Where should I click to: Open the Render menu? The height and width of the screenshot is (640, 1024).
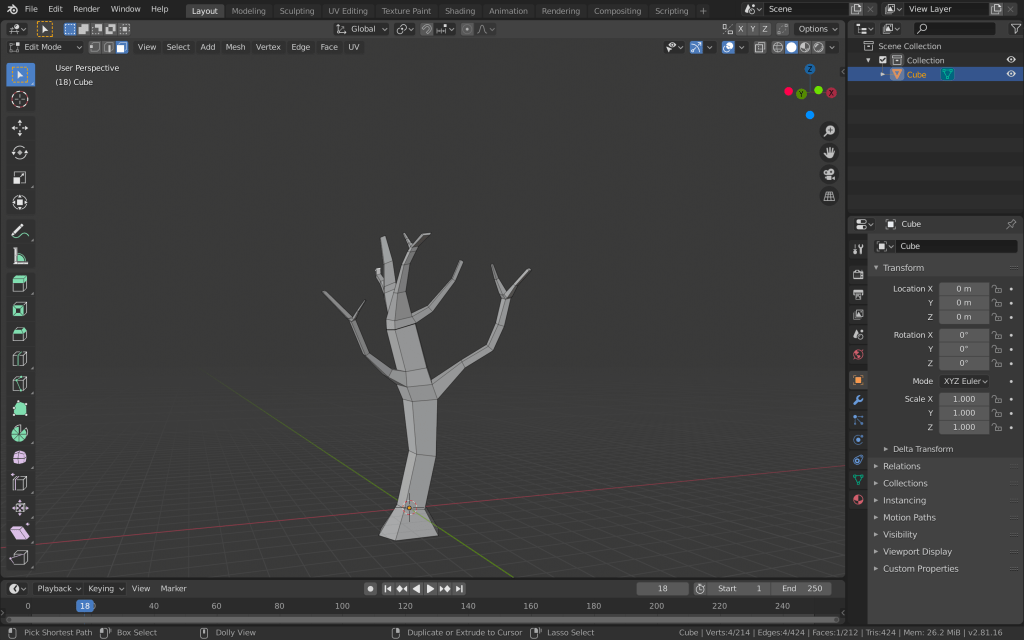tap(86, 9)
